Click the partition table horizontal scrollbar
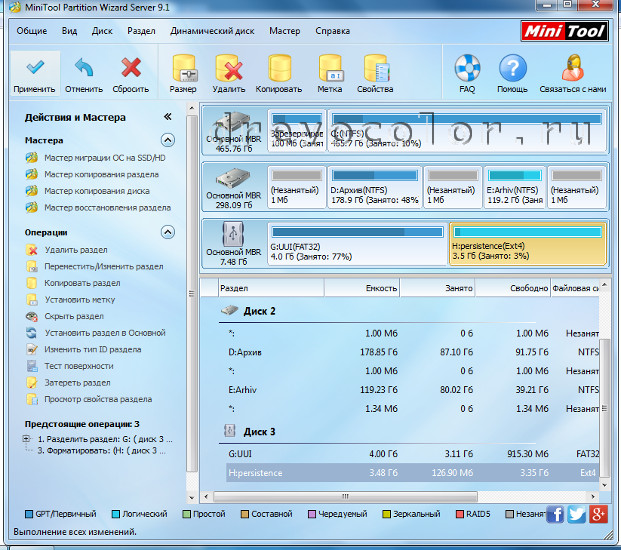The width and height of the screenshot is (621, 550). click(x=345, y=496)
